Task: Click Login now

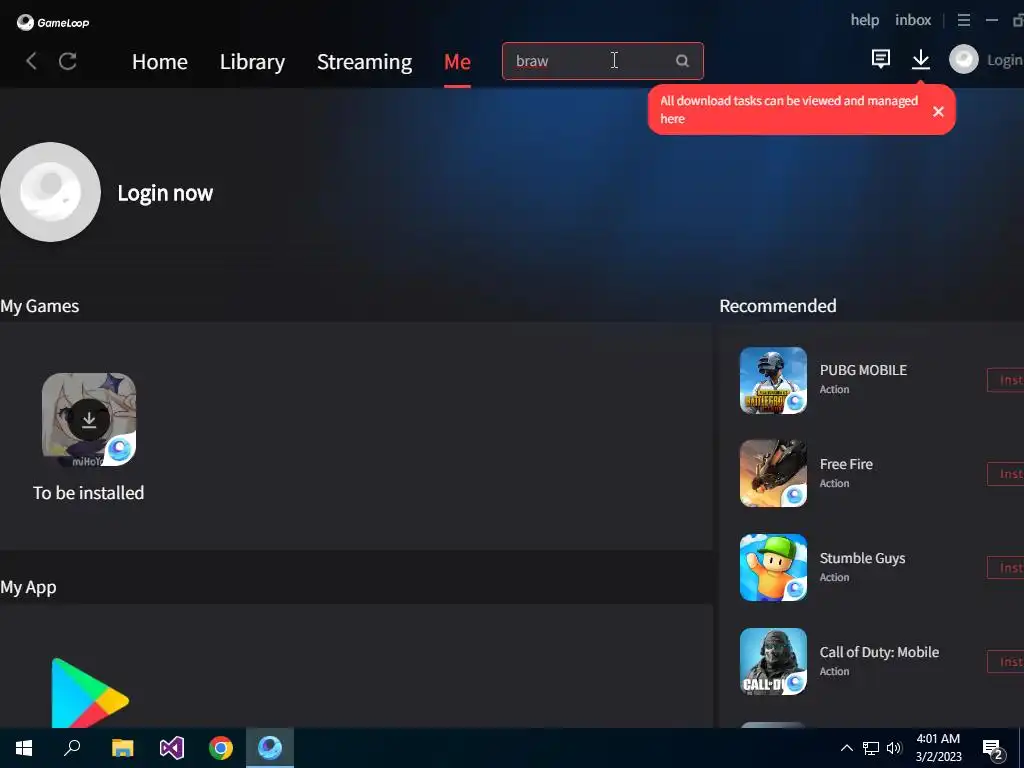Action: pos(165,193)
